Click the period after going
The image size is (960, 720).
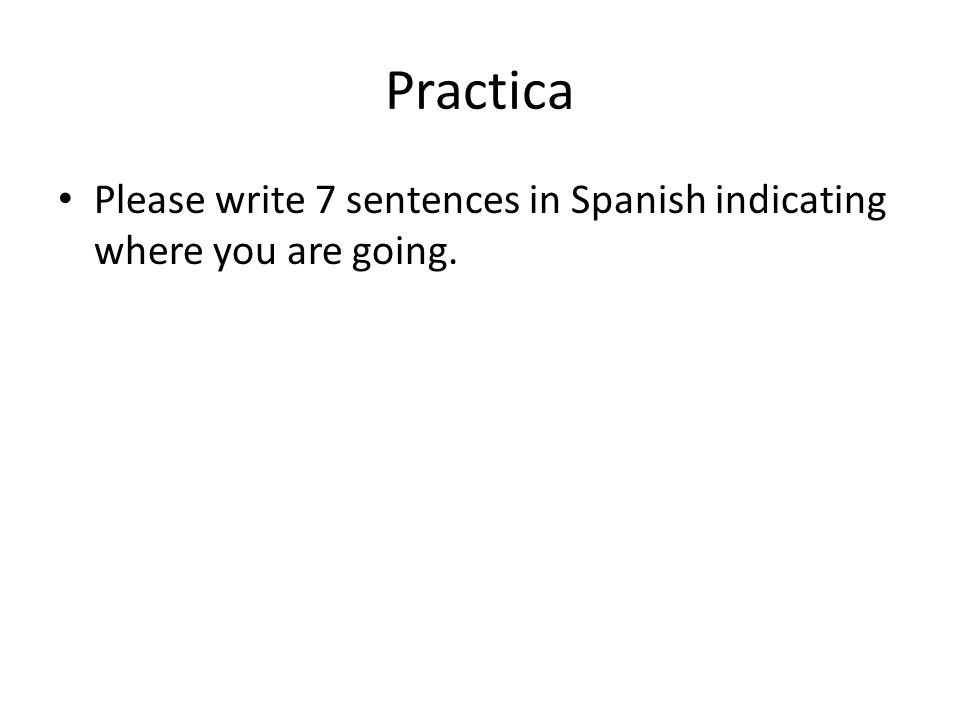point(453,263)
